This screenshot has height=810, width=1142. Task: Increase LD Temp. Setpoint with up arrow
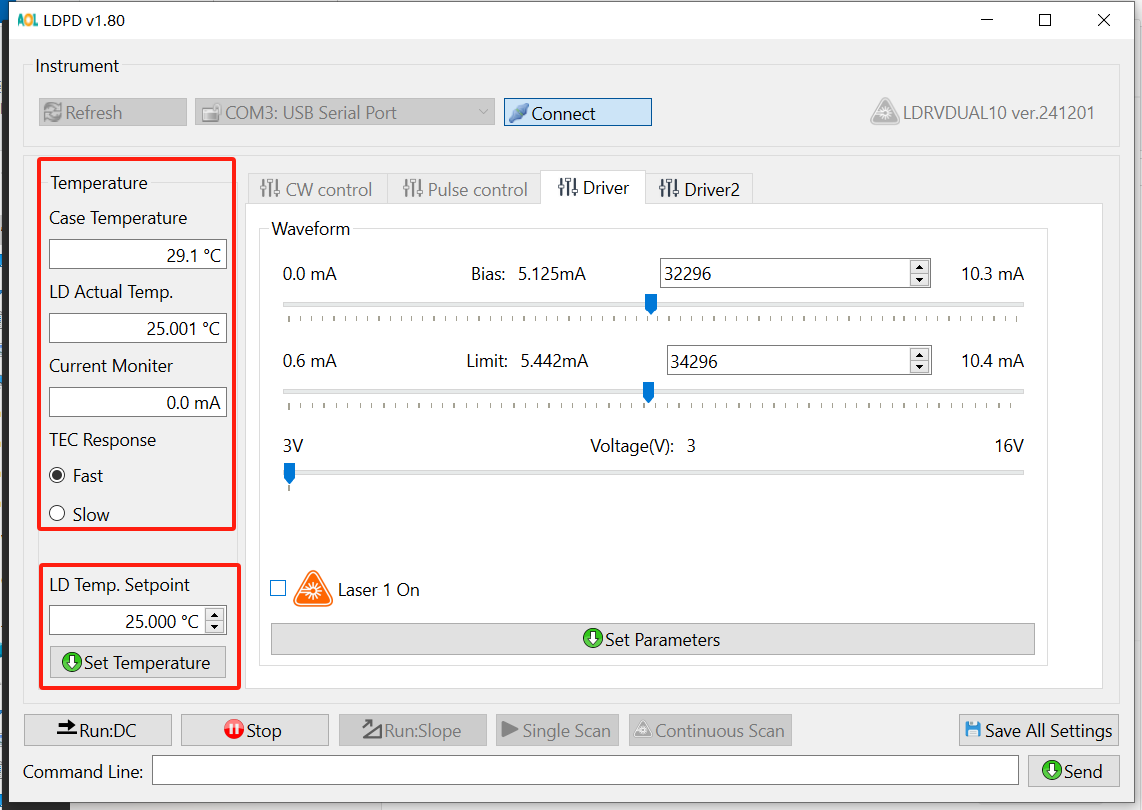pyautogui.click(x=215, y=615)
